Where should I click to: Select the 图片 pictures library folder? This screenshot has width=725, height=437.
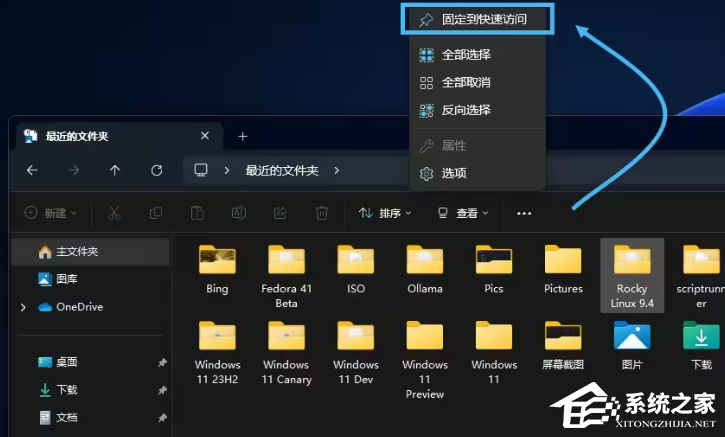(632, 345)
